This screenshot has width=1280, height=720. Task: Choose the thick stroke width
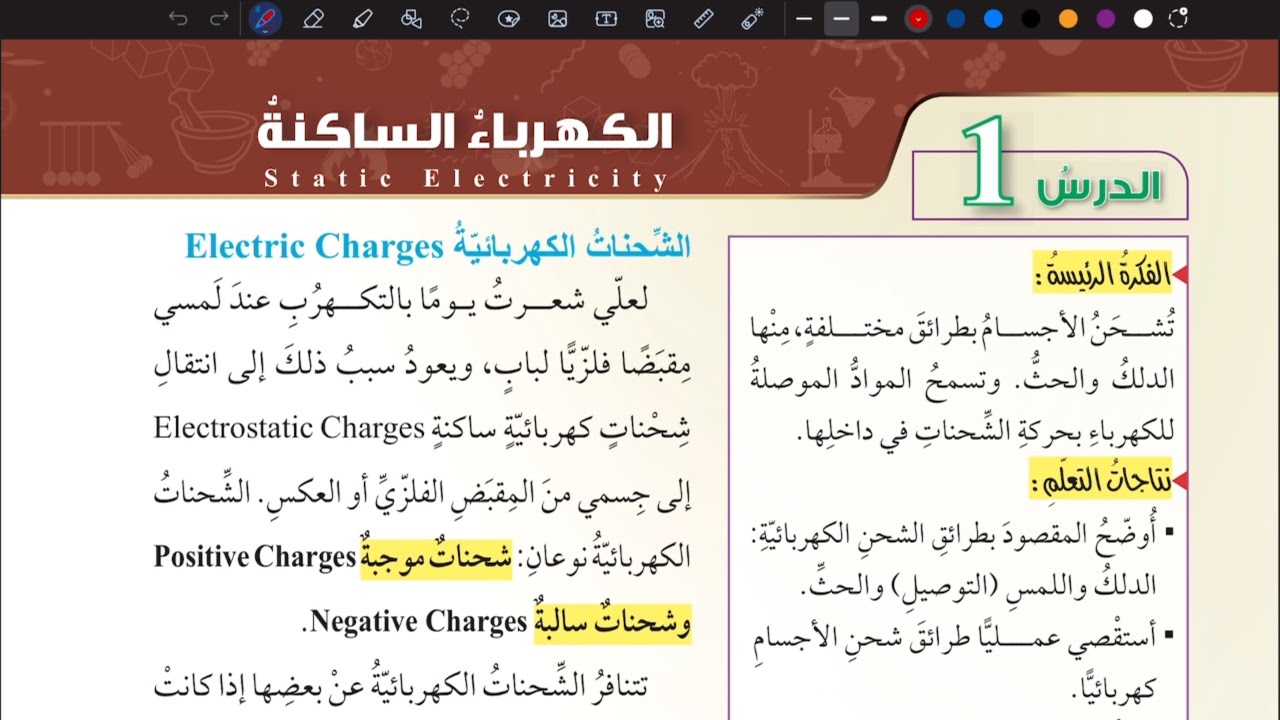tap(879, 19)
